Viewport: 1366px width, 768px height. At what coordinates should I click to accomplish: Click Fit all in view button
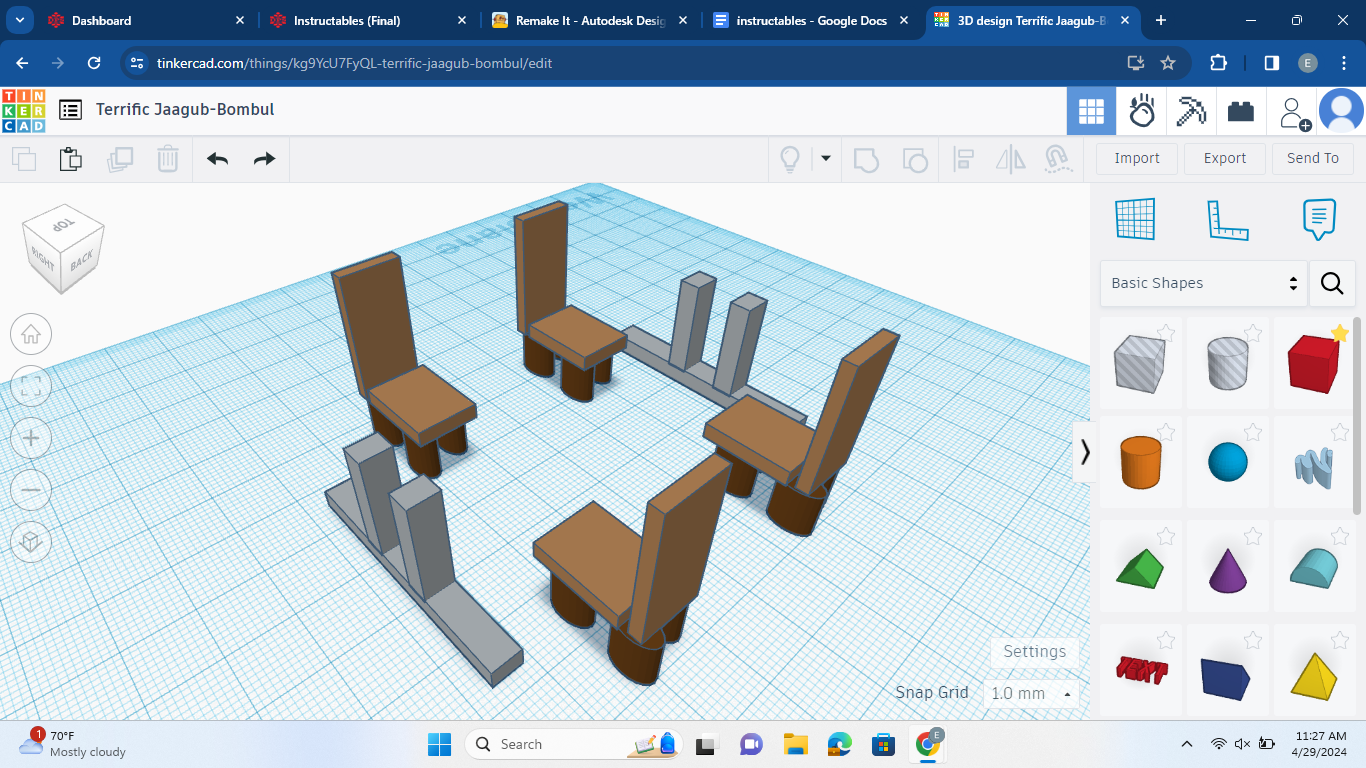(x=31, y=386)
